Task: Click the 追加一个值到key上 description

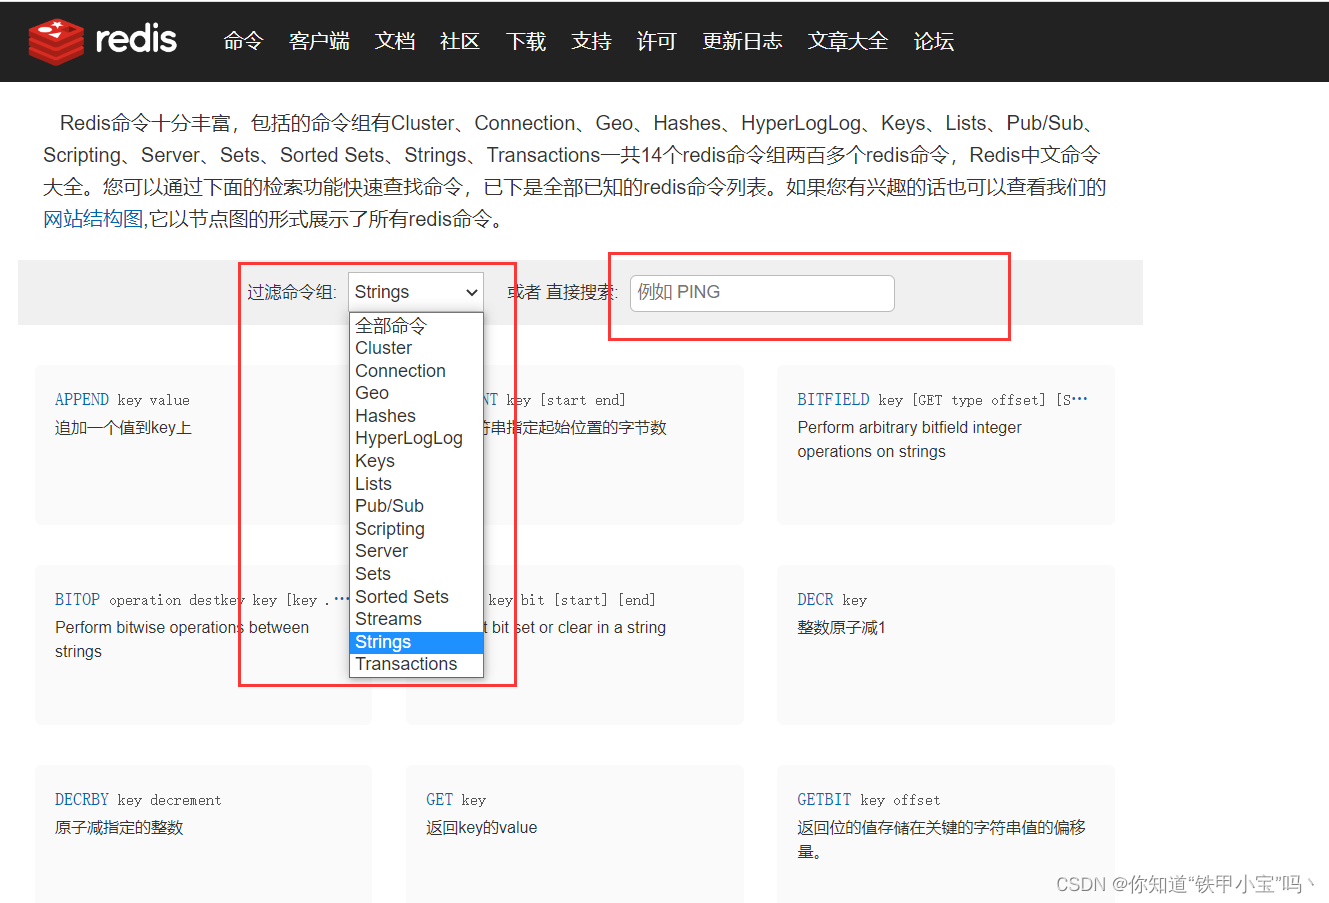Action: tap(123, 428)
